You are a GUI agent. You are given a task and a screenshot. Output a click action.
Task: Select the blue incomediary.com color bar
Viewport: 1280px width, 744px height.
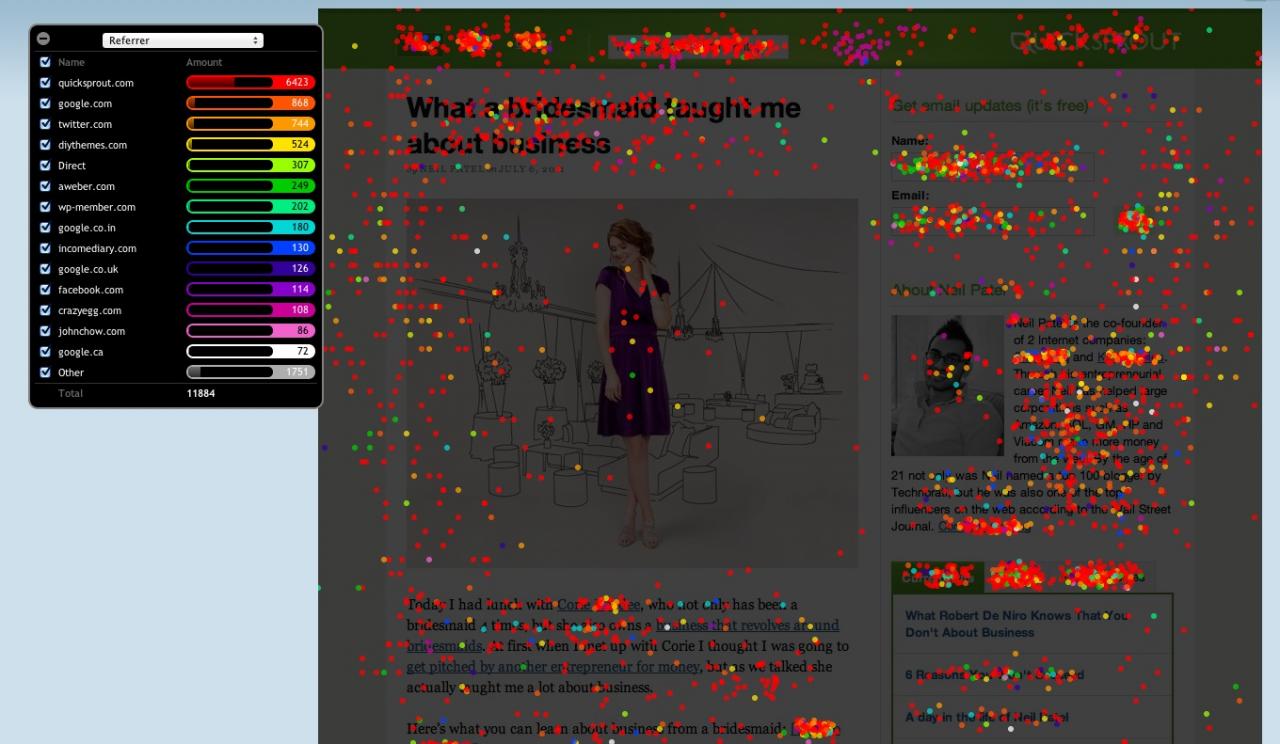[x=250, y=248]
